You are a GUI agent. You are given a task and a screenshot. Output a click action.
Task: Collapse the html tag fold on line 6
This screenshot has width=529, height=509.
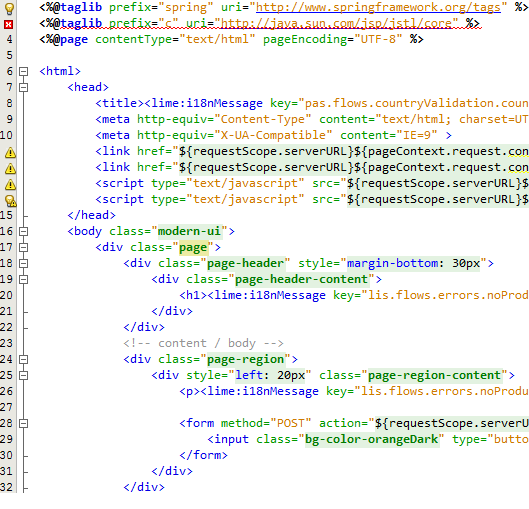click(23, 72)
